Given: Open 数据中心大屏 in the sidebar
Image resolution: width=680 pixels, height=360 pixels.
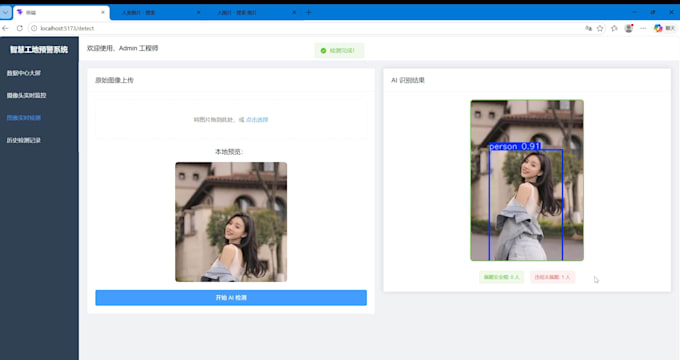Looking at the screenshot, I should click(24, 73).
